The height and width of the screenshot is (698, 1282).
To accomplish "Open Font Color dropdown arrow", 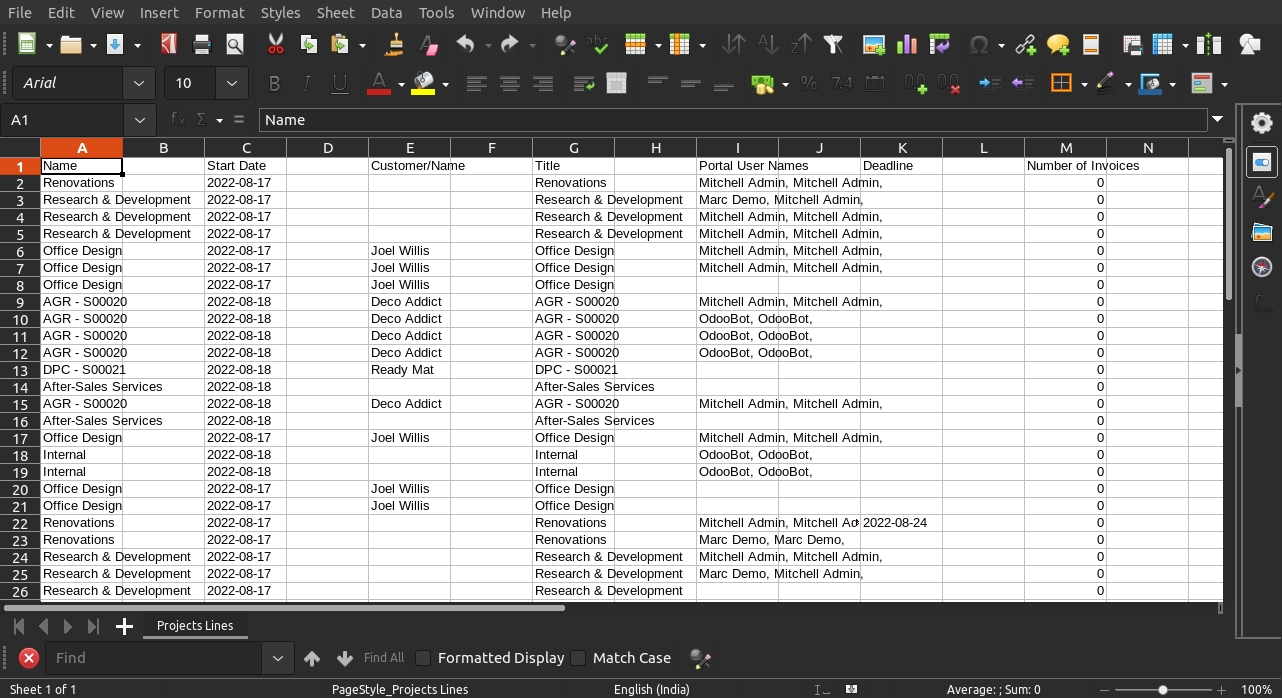I will [x=401, y=84].
